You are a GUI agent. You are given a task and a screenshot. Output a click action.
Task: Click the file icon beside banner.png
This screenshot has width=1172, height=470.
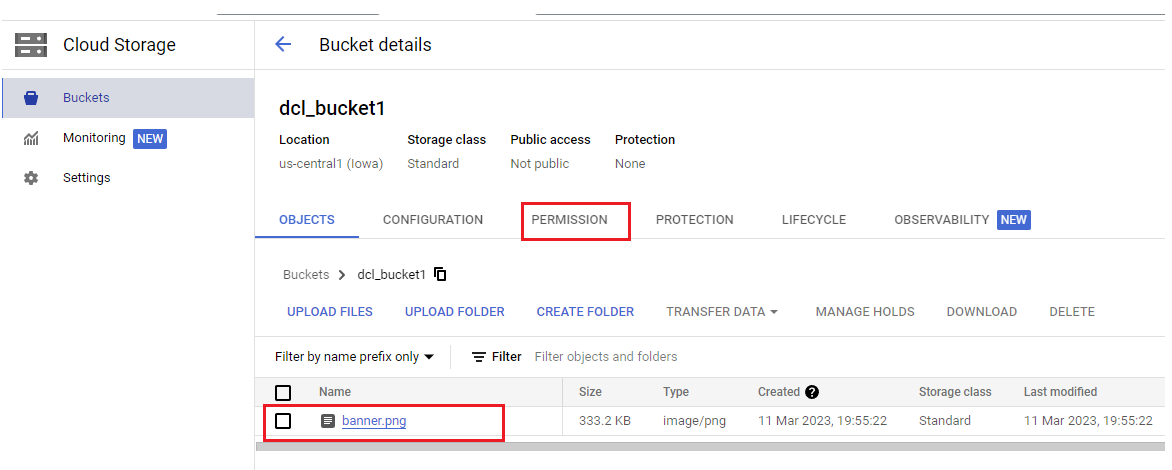click(x=327, y=421)
